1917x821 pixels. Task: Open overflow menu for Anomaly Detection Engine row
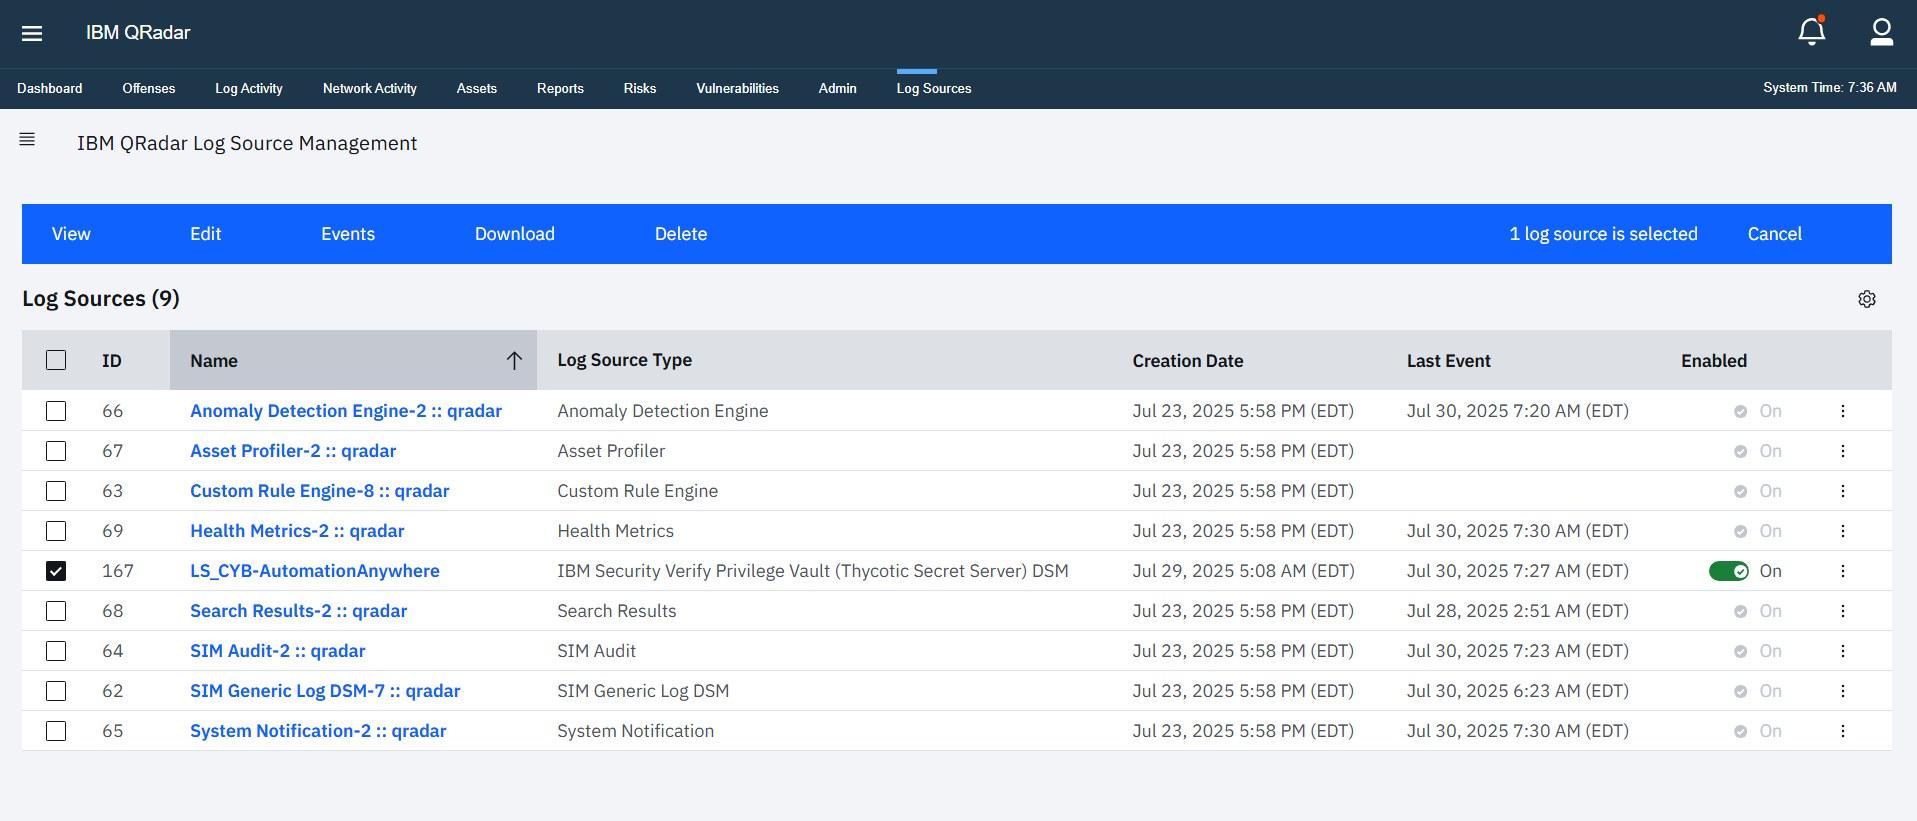[1842, 411]
